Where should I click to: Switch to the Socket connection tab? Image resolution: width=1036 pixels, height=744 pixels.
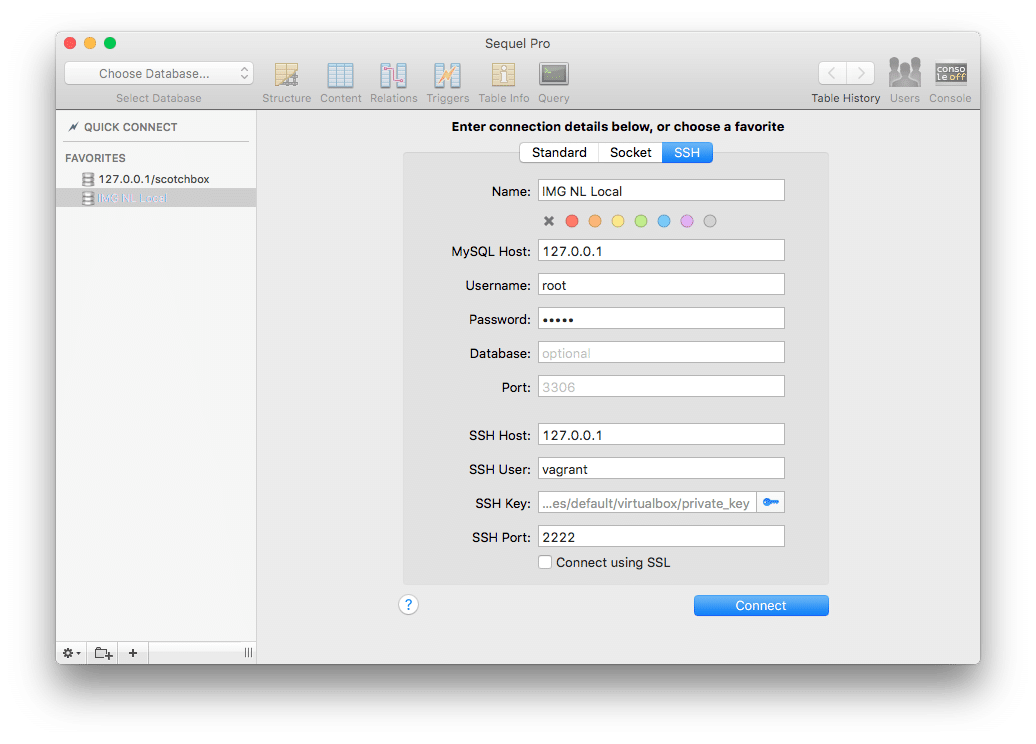tap(630, 153)
